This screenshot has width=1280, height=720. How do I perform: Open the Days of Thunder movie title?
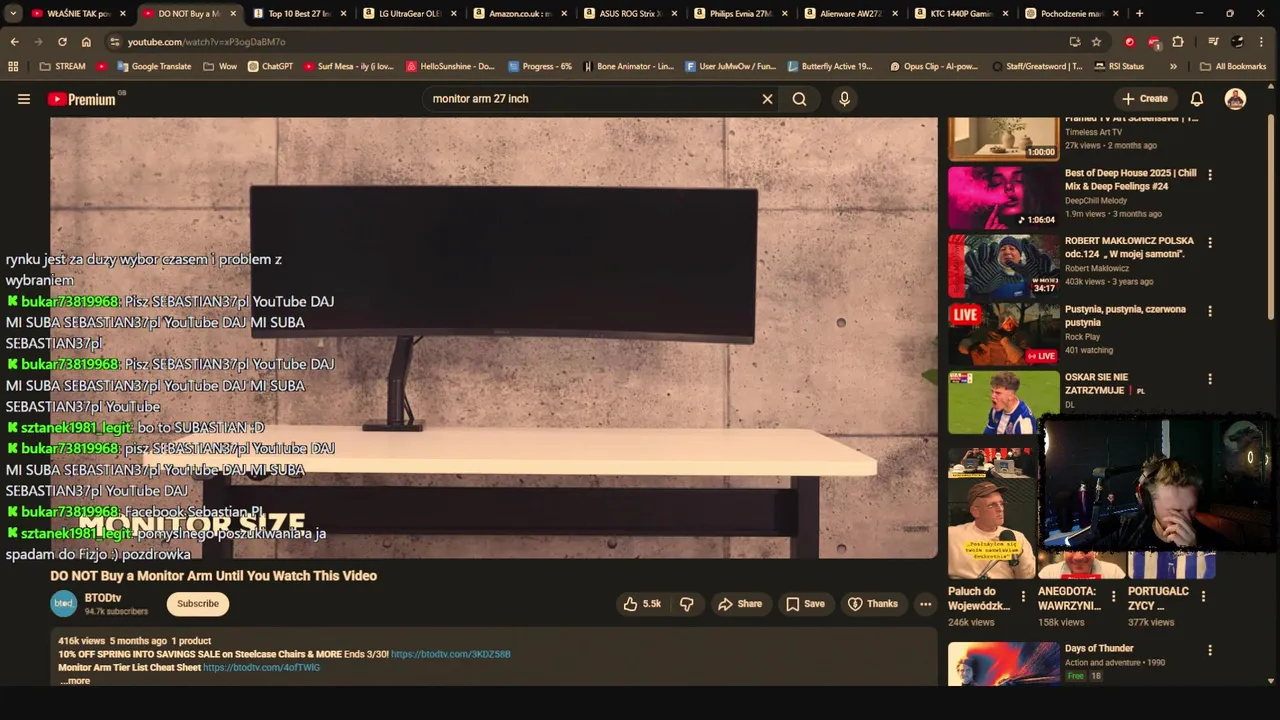[x=1099, y=649]
